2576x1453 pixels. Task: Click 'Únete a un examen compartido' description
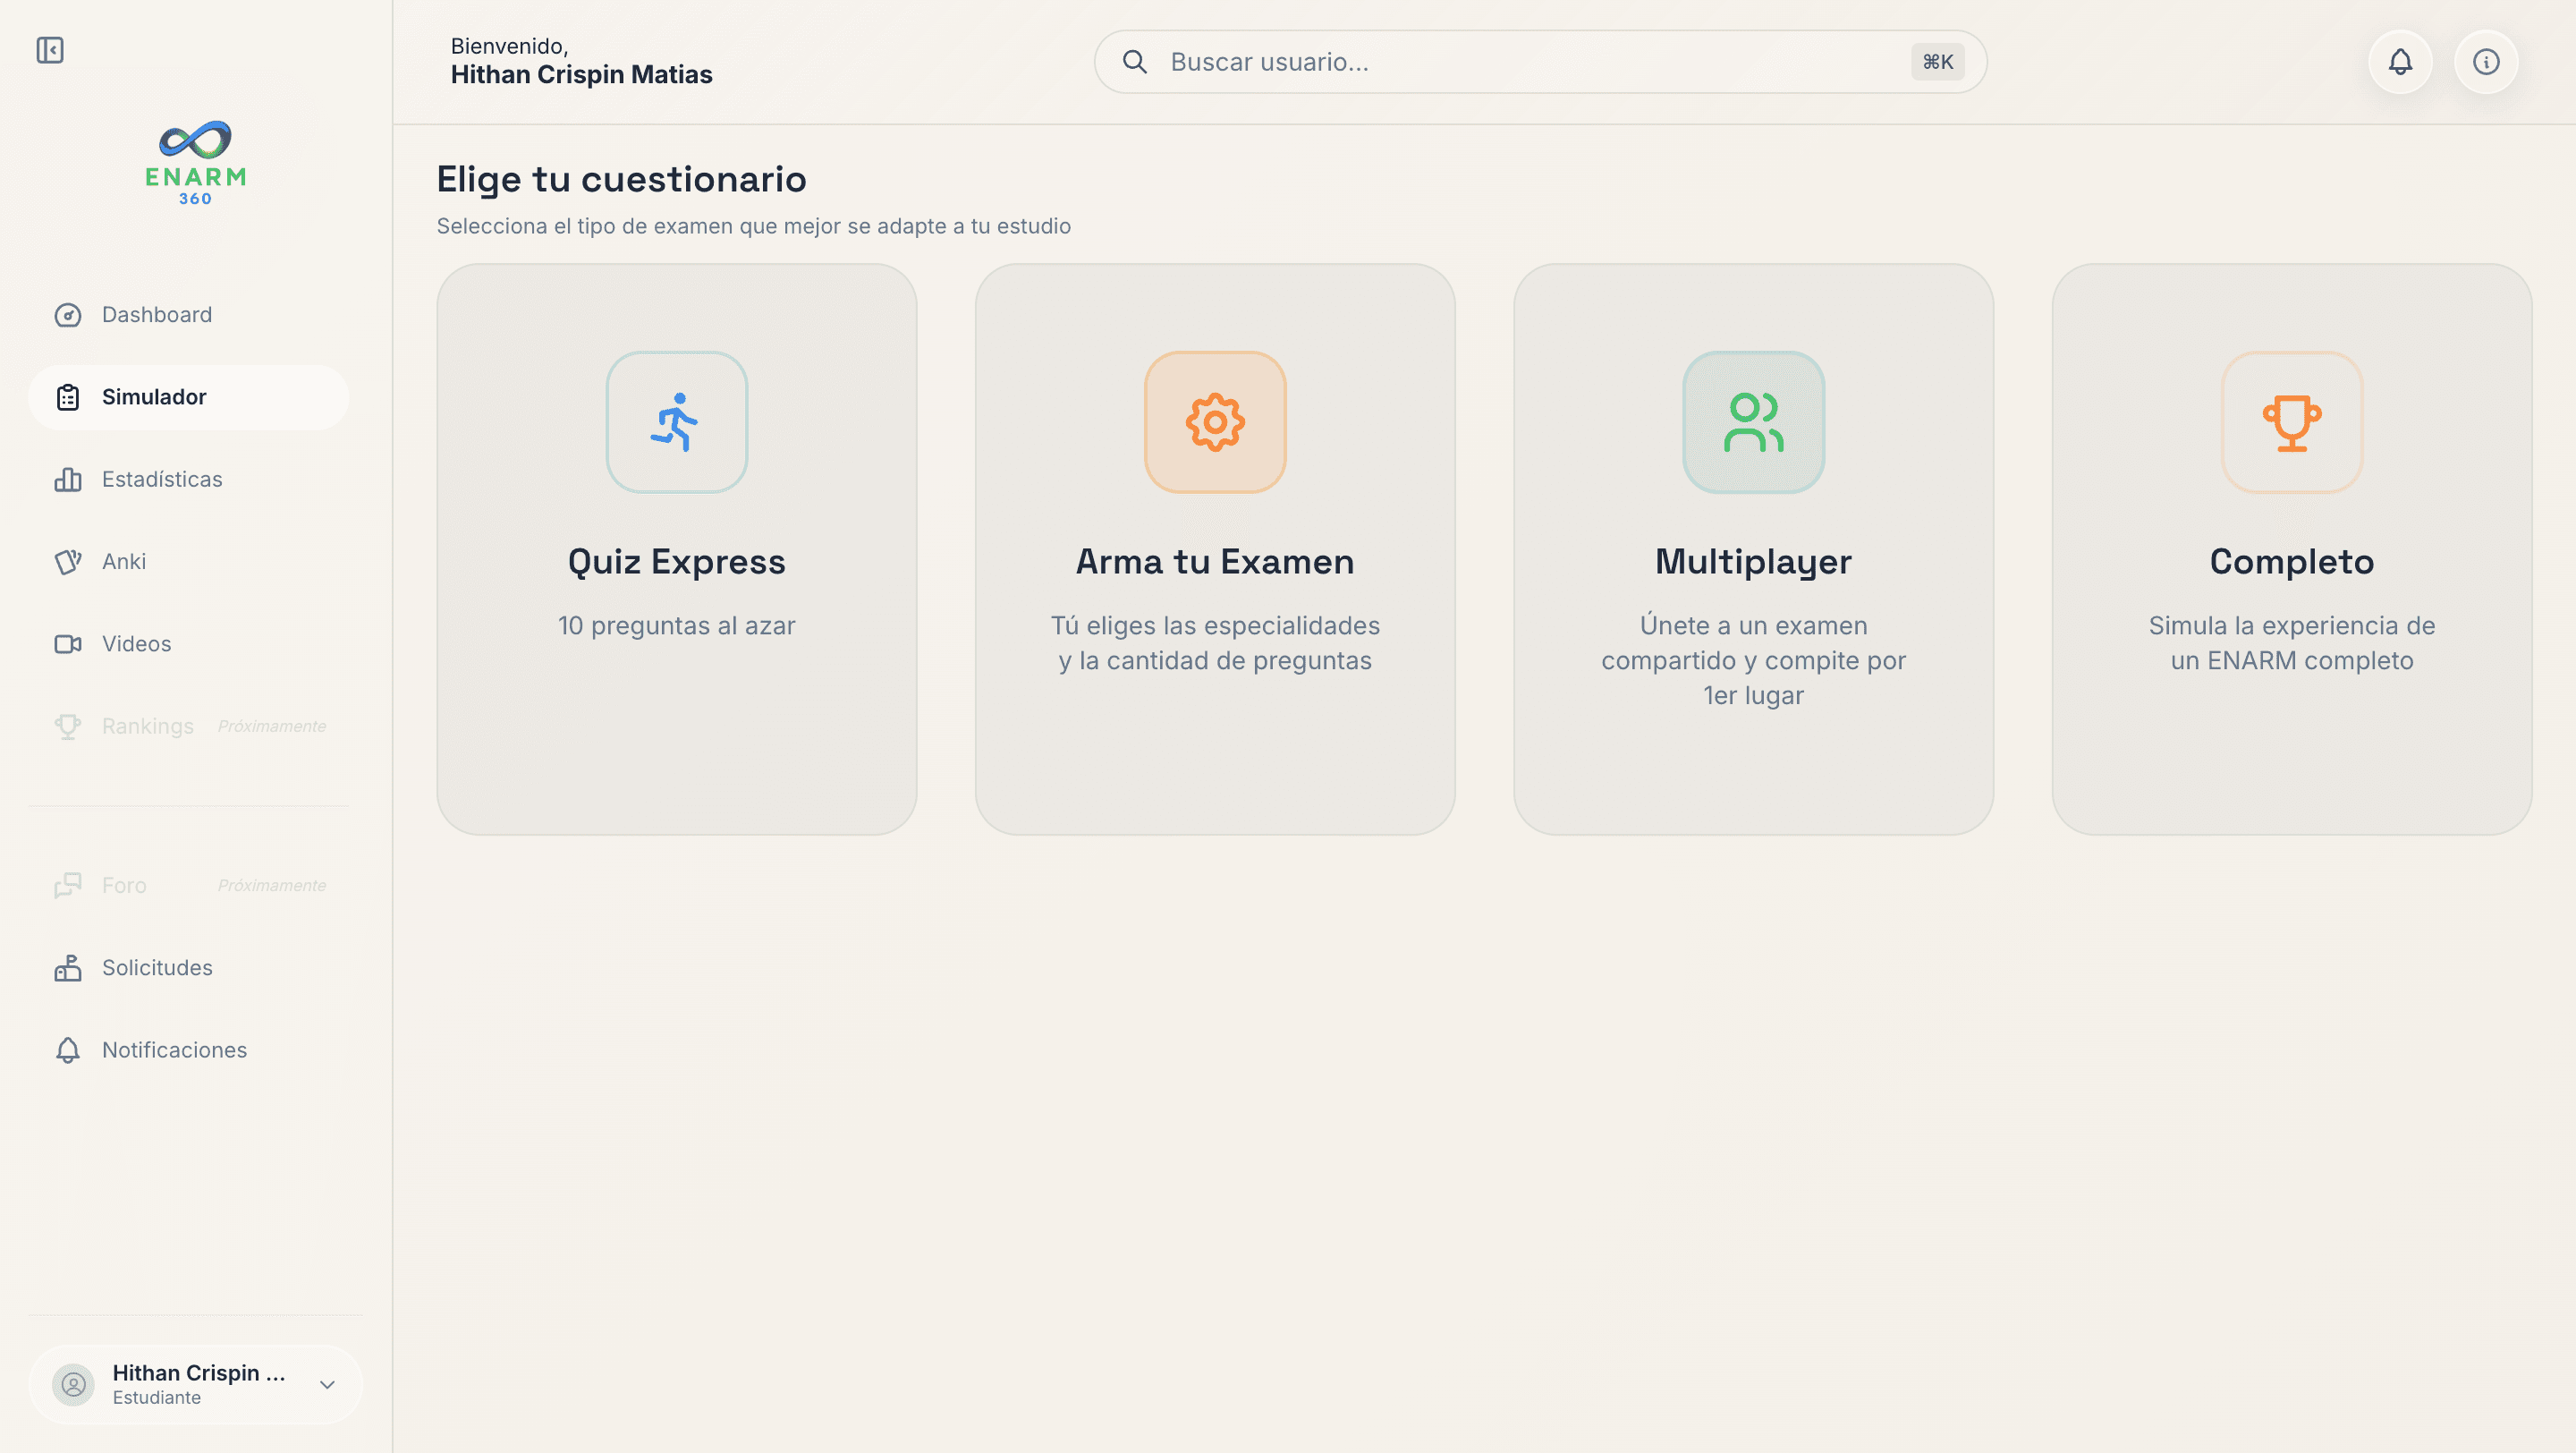[1754, 661]
